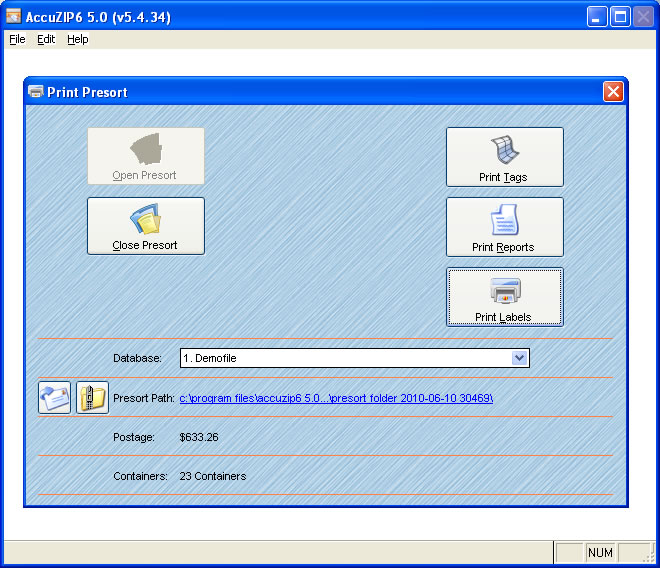
Task: Click the envelope mail icon beside Presort Path
Action: point(54,397)
